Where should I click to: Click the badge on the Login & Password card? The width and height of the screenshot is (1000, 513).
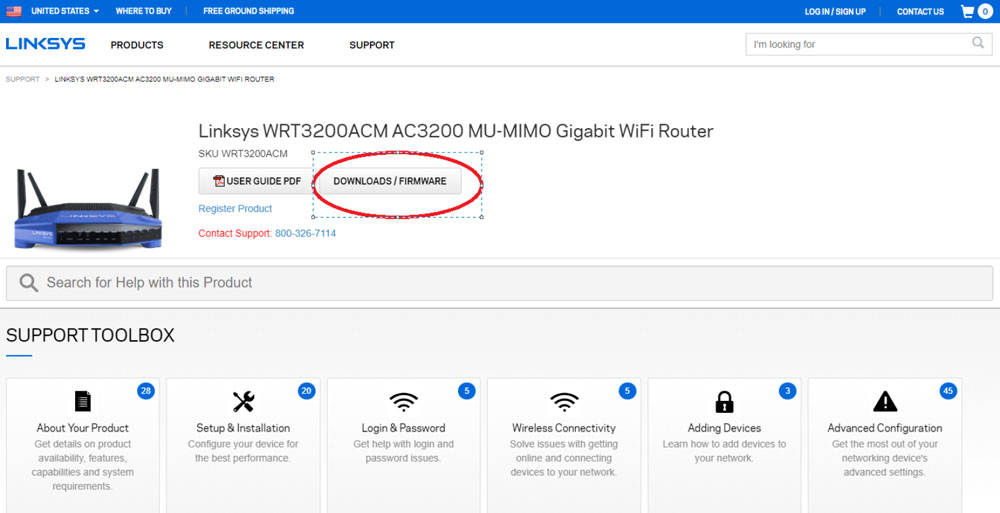(x=467, y=391)
